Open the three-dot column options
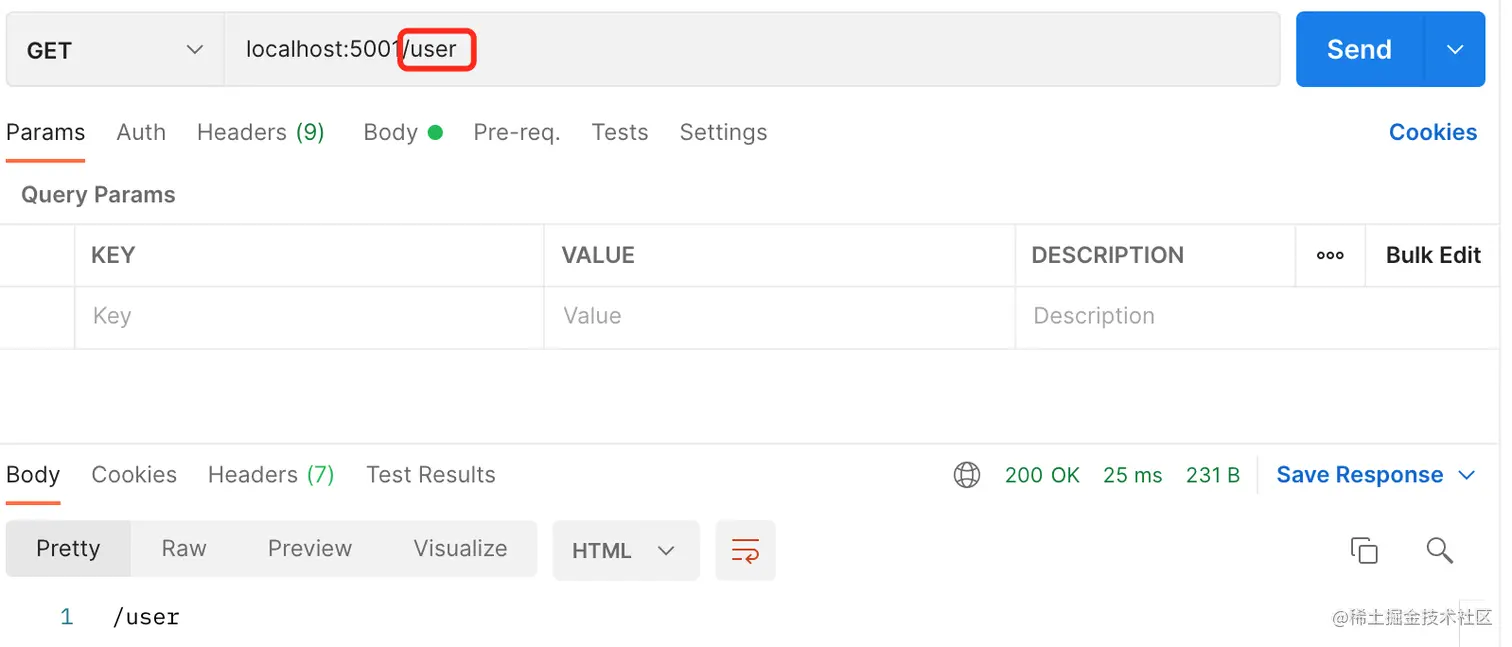Image resolution: width=1512 pixels, height=647 pixels. 1330,256
